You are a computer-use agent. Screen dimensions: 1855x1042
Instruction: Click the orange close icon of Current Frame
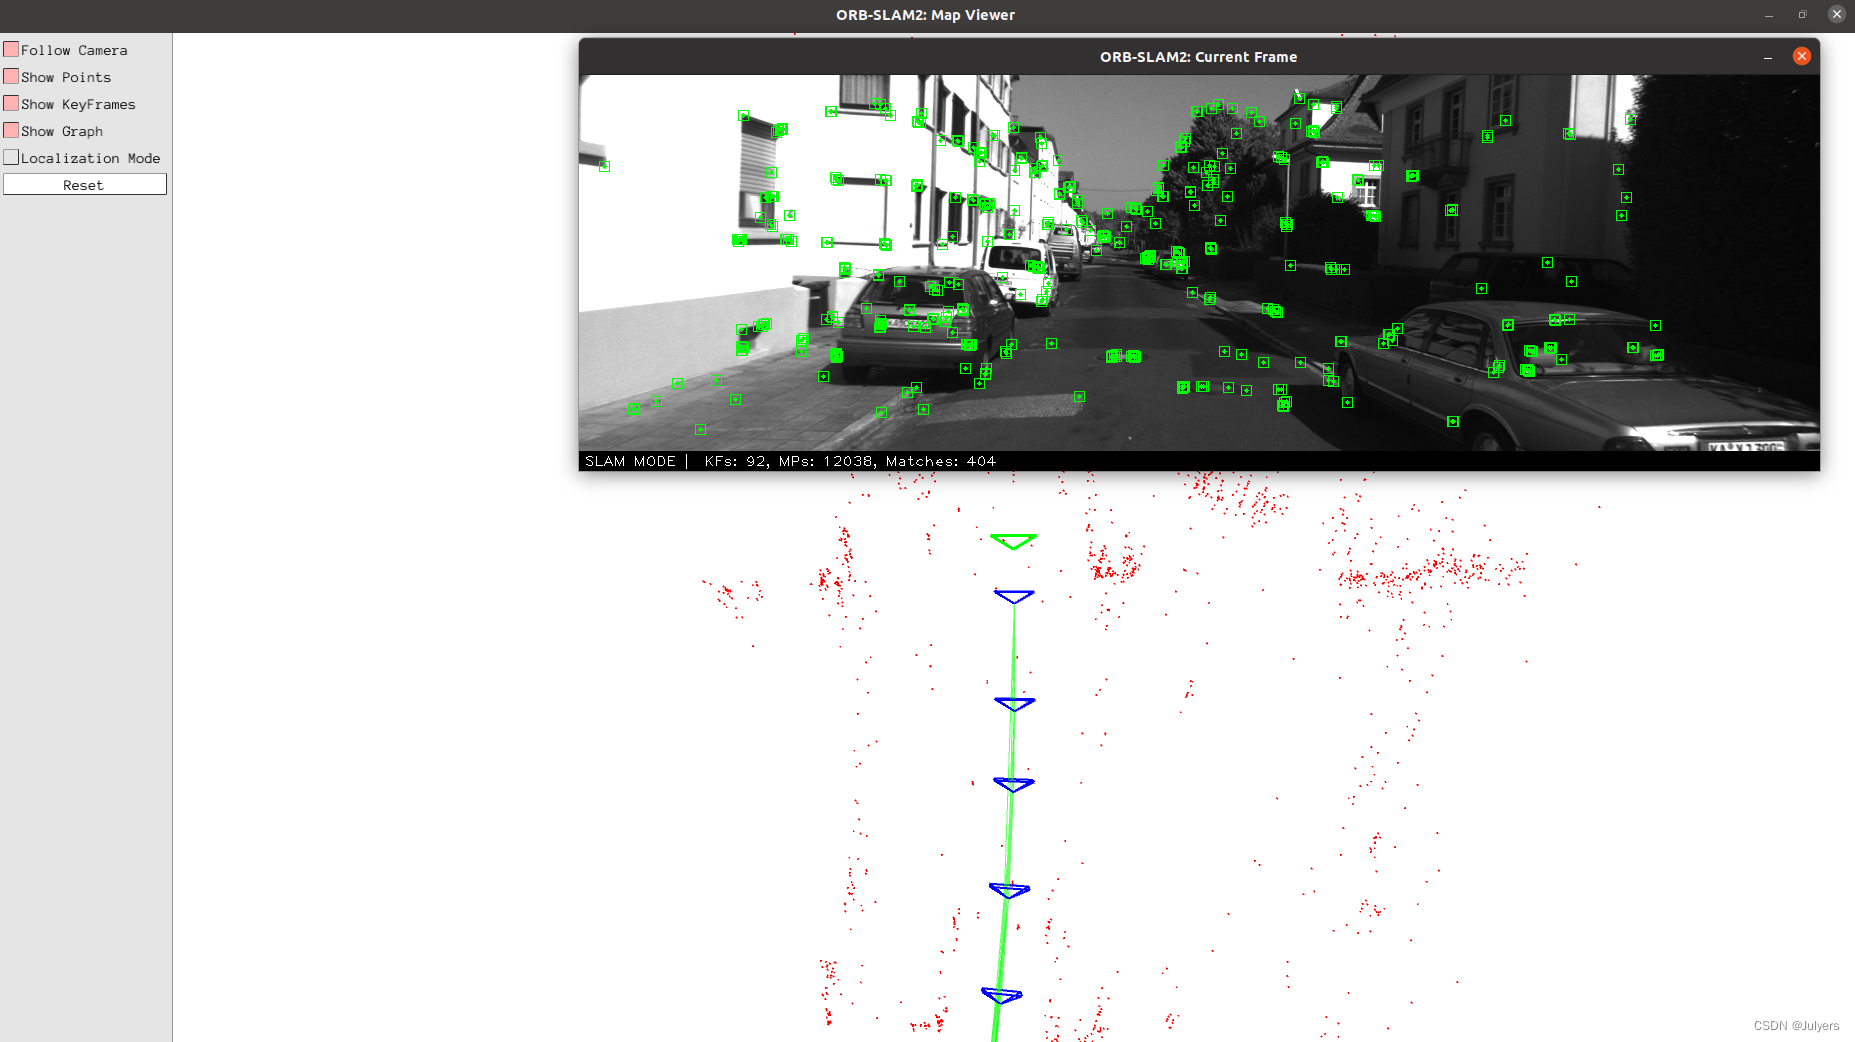[1801, 56]
